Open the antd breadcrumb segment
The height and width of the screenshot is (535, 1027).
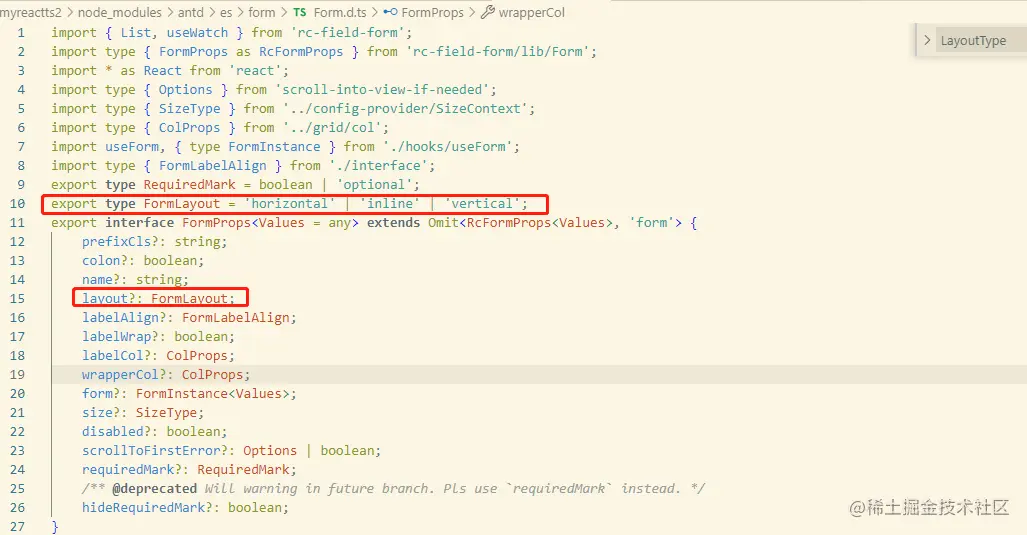[x=191, y=12]
